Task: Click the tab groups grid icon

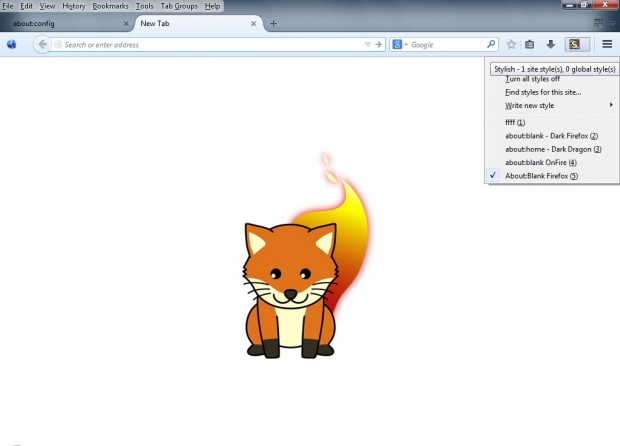Action: coord(599,23)
